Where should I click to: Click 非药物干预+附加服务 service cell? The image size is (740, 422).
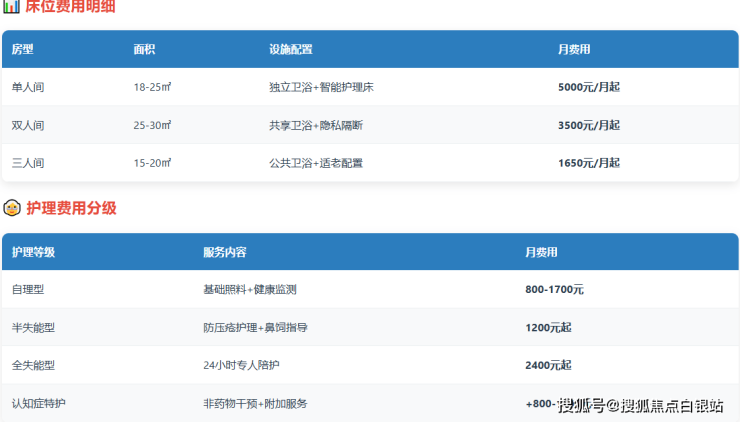(x=255, y=403)
